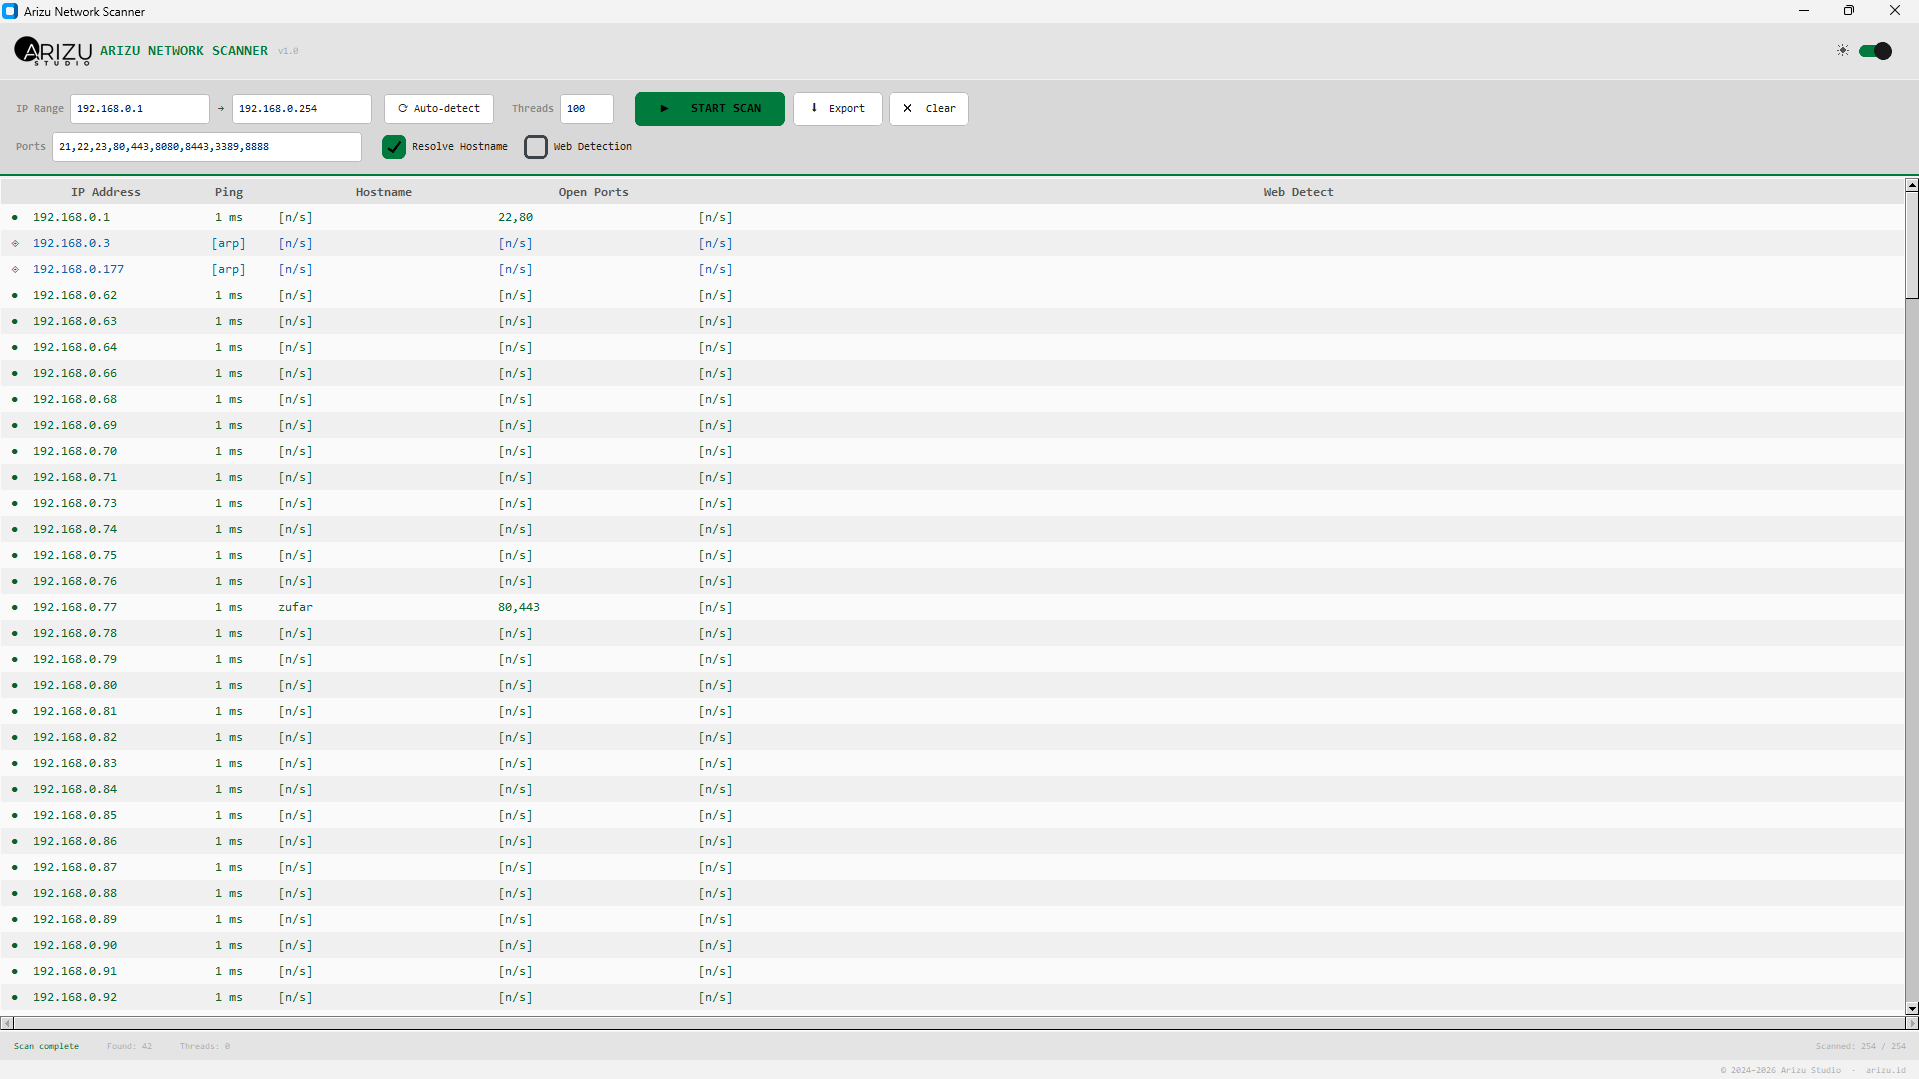Image resolution: width=1919 pixels, height=1079 pixels.
Task: Click the Arizu Studio logo
Action: tap(53, 51)
